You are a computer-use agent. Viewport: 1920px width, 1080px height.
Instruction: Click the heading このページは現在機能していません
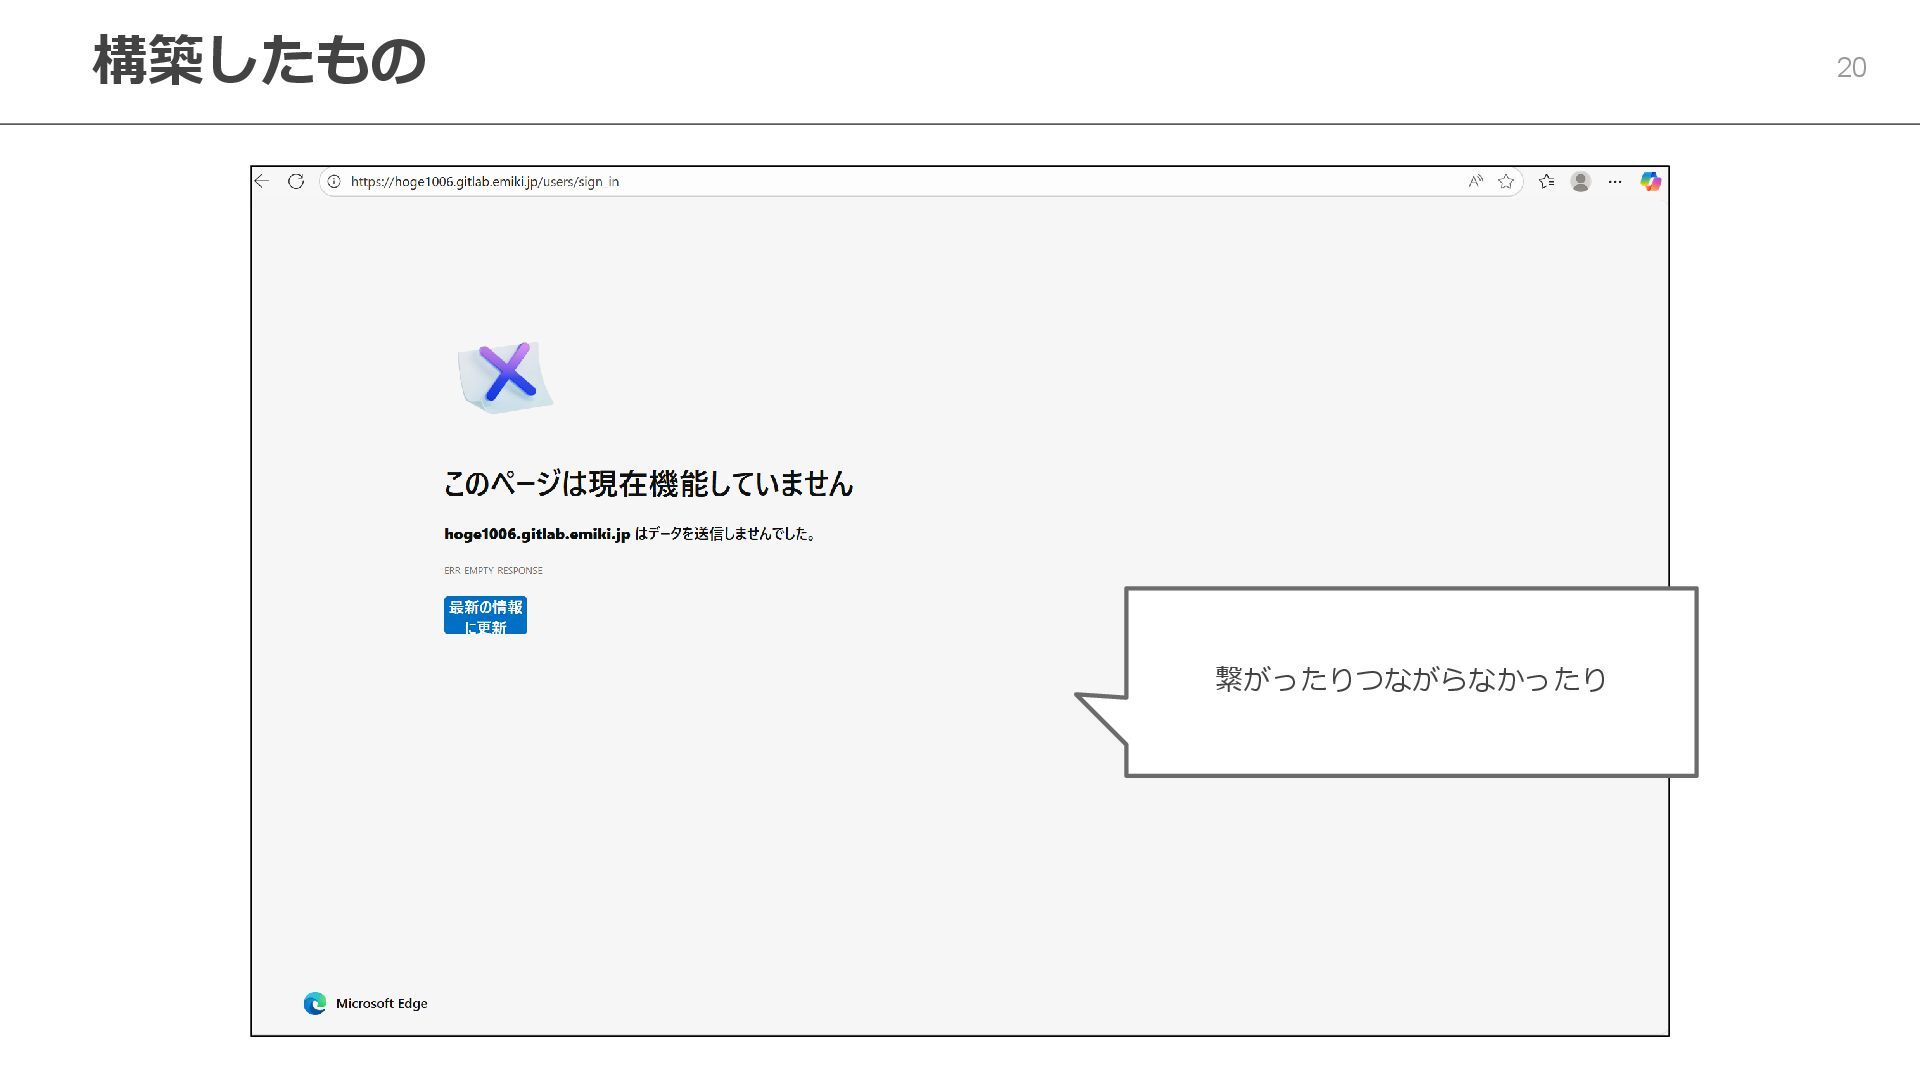(648, 484)
